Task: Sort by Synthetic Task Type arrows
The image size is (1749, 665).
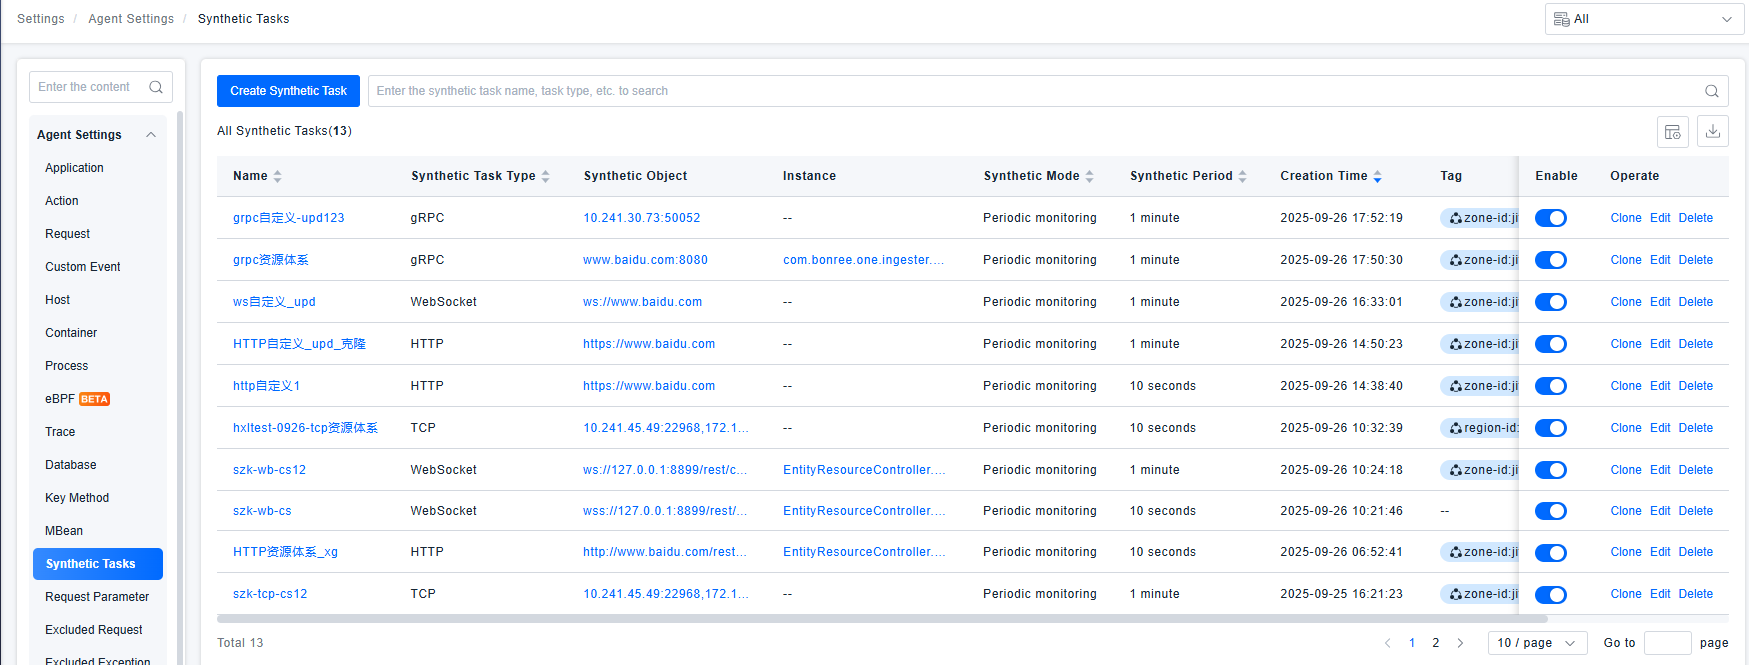Action: coord(545,176)
